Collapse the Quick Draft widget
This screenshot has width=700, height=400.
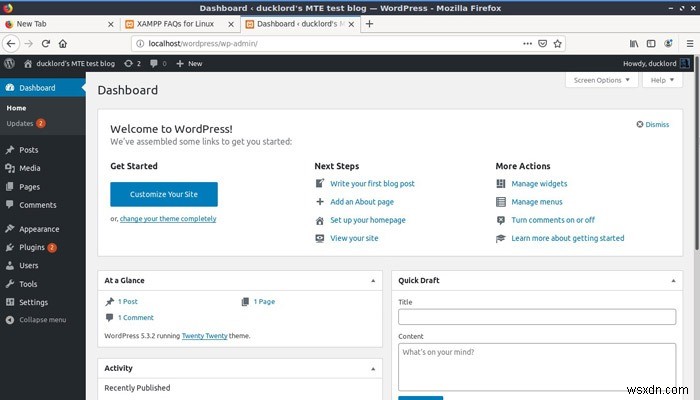pos(673,281)
